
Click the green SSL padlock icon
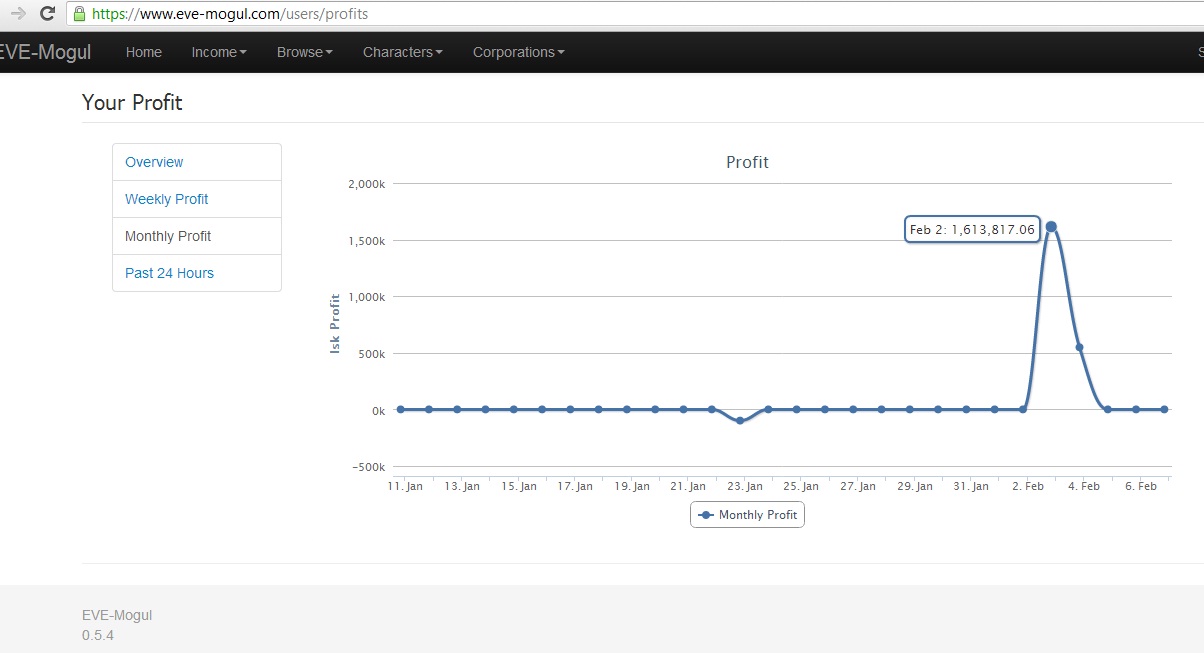point(79,14)
